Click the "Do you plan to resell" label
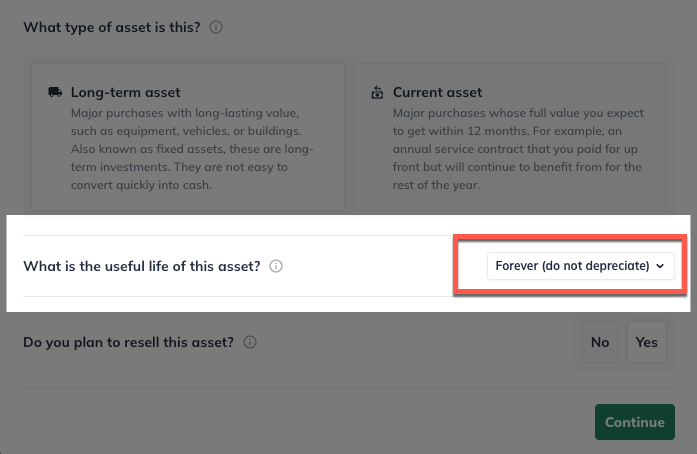 pyautogui.click(x=128, y=342)
